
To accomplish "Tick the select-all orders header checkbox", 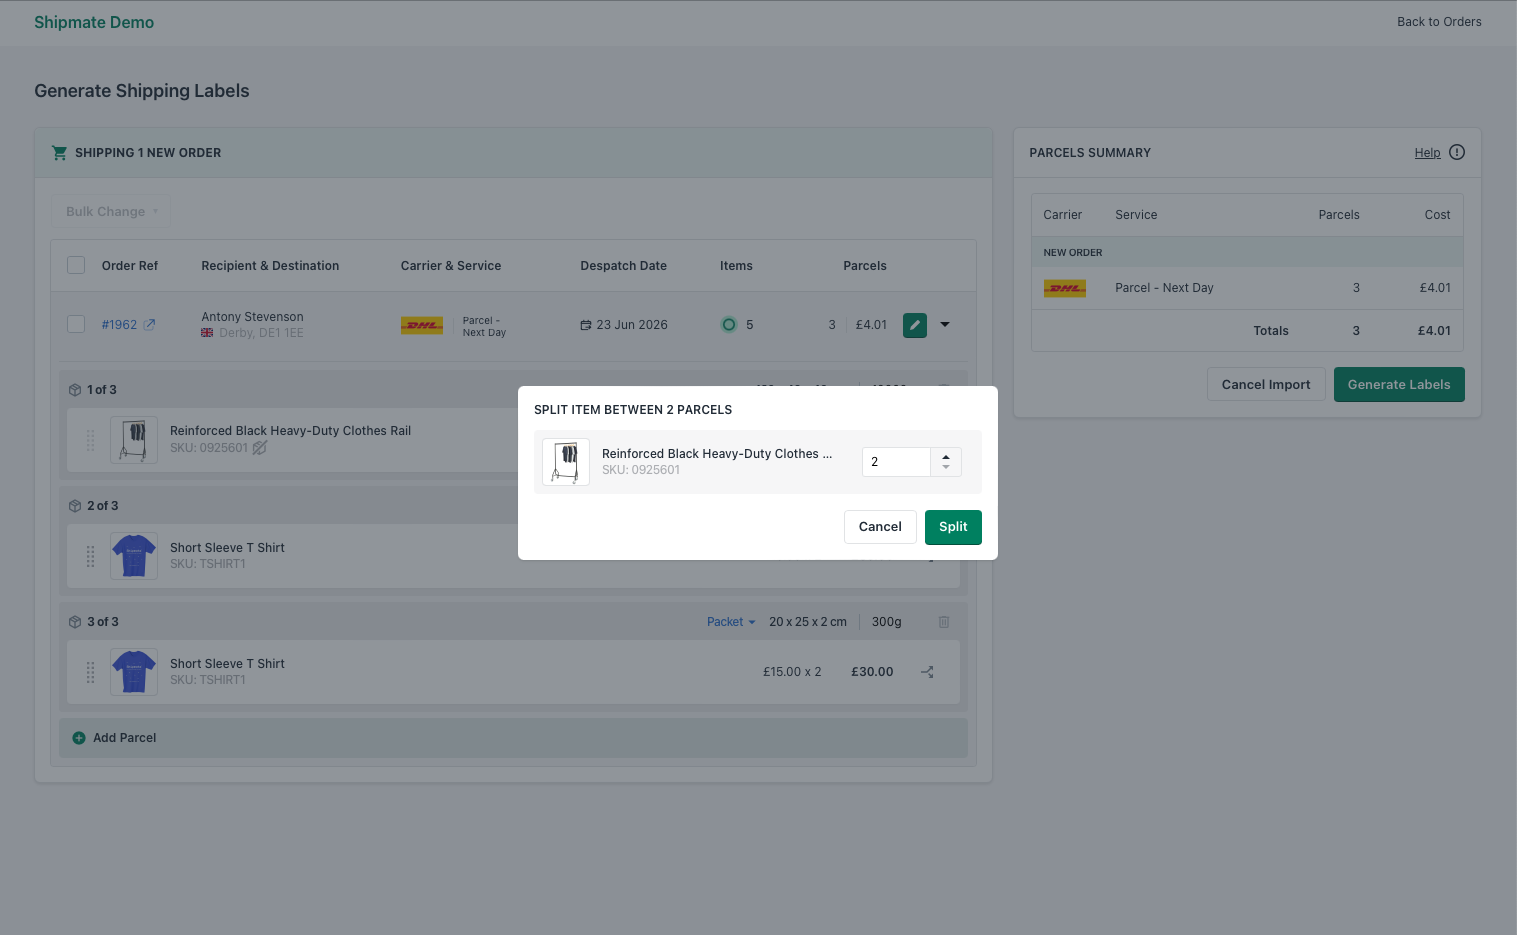I will pyautogui.click(x=76, y=265).
